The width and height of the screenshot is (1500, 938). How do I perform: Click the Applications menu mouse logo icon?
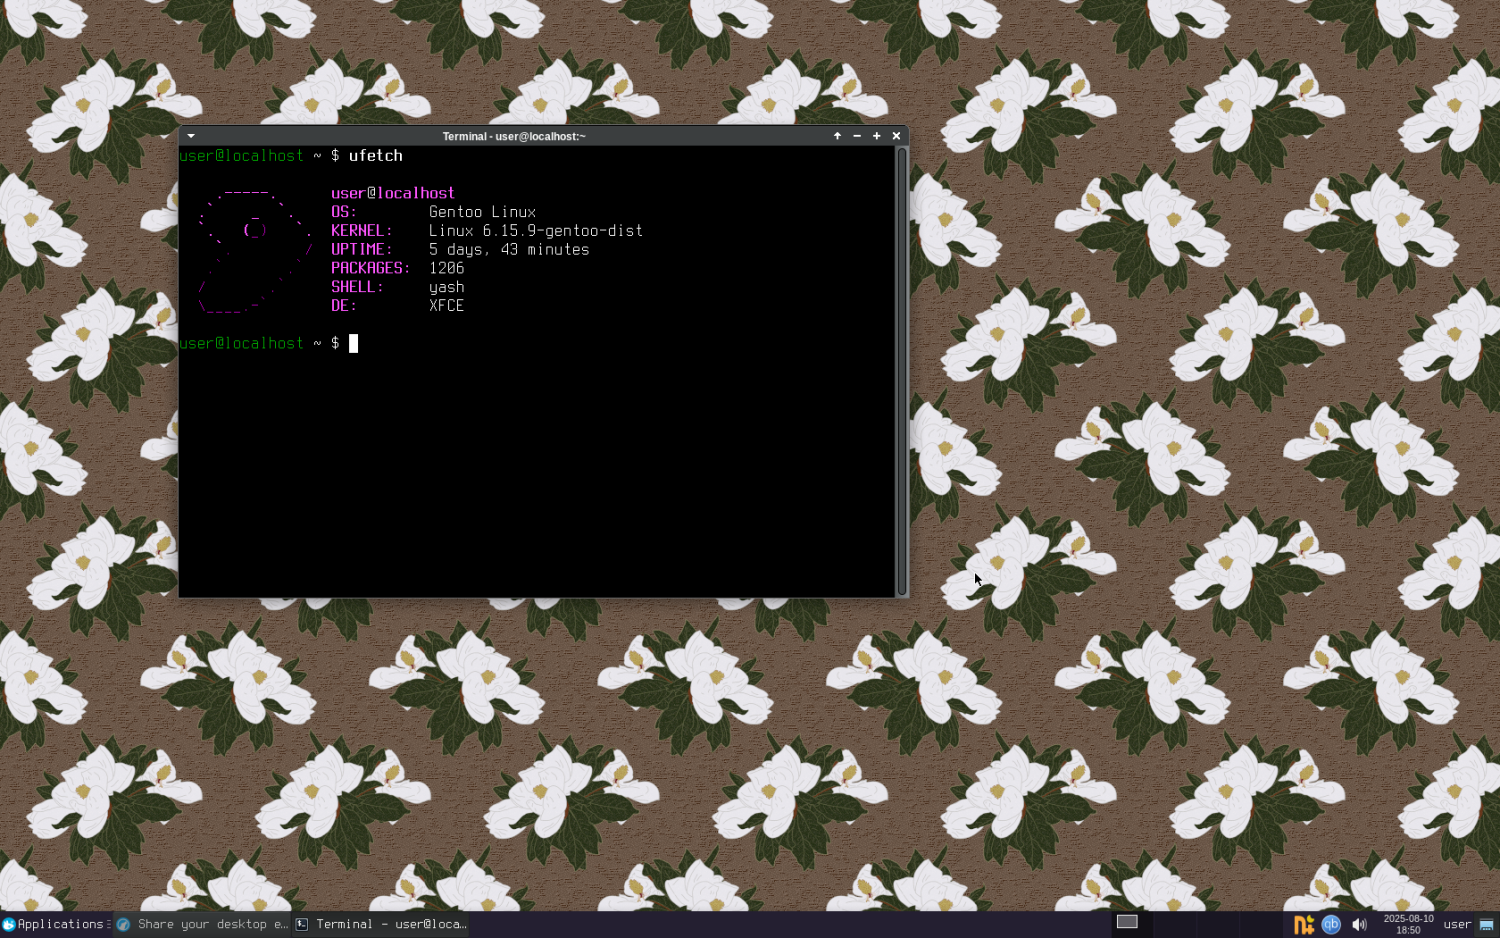pos(9,924)
